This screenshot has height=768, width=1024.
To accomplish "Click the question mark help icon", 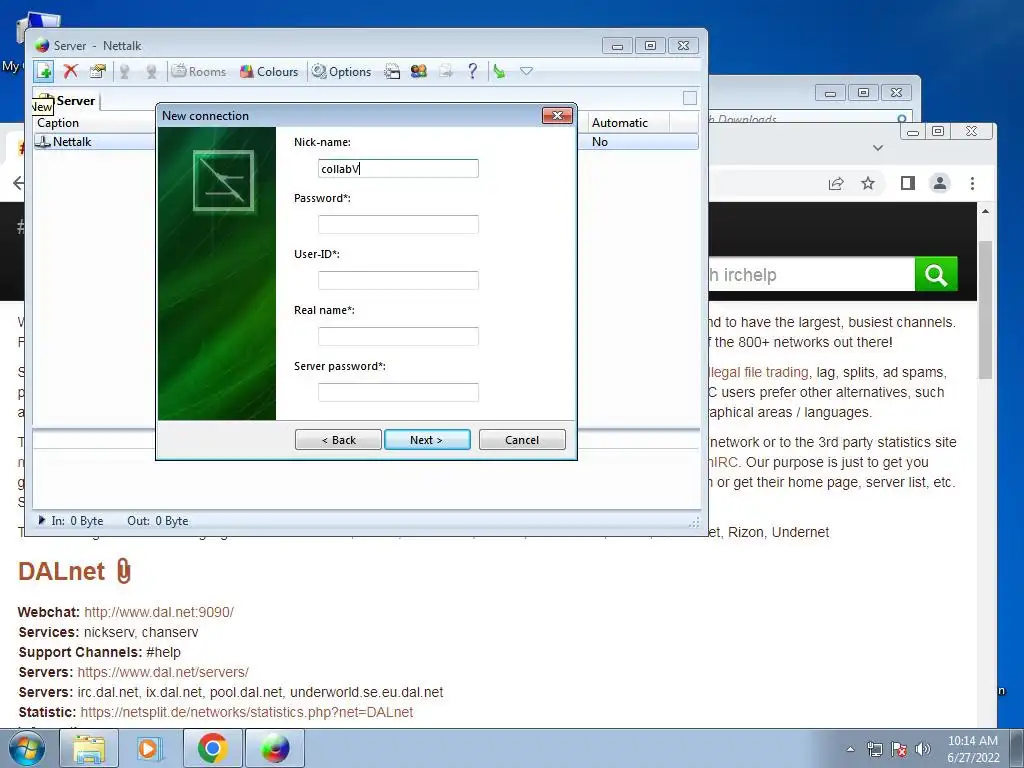I will coord(472,71).
